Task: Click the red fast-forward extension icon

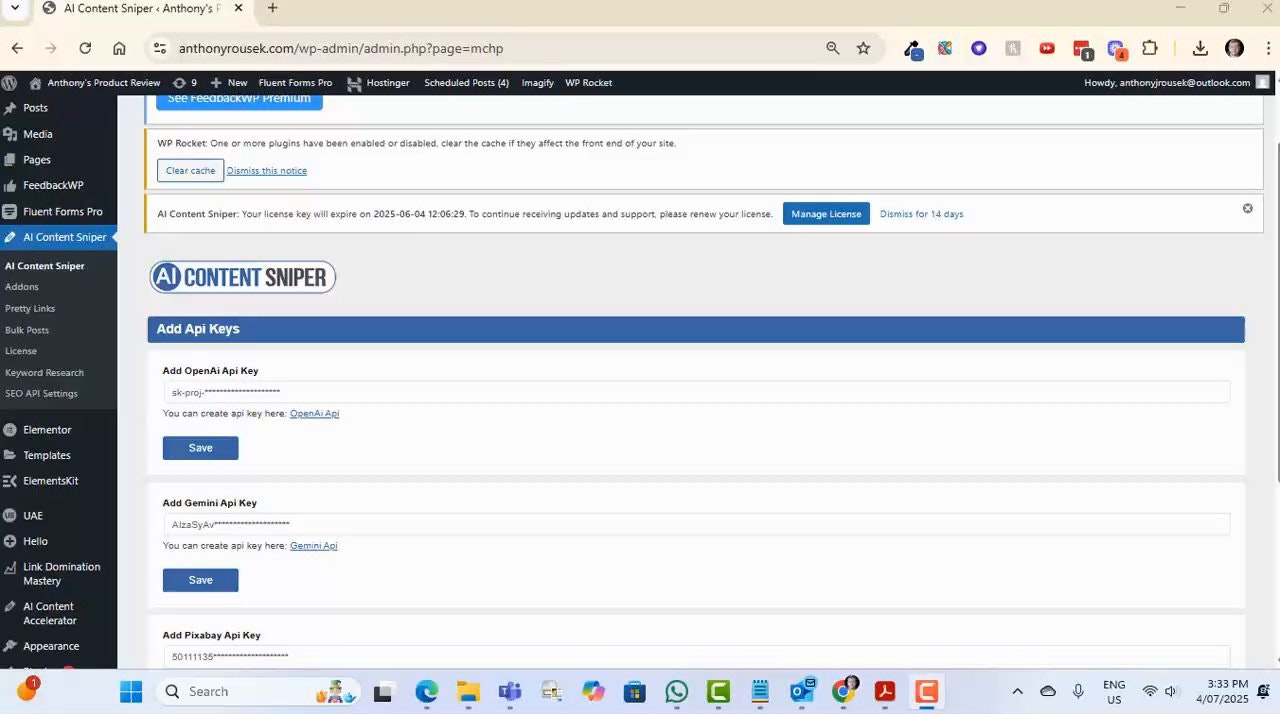Action: point(1046,48)
